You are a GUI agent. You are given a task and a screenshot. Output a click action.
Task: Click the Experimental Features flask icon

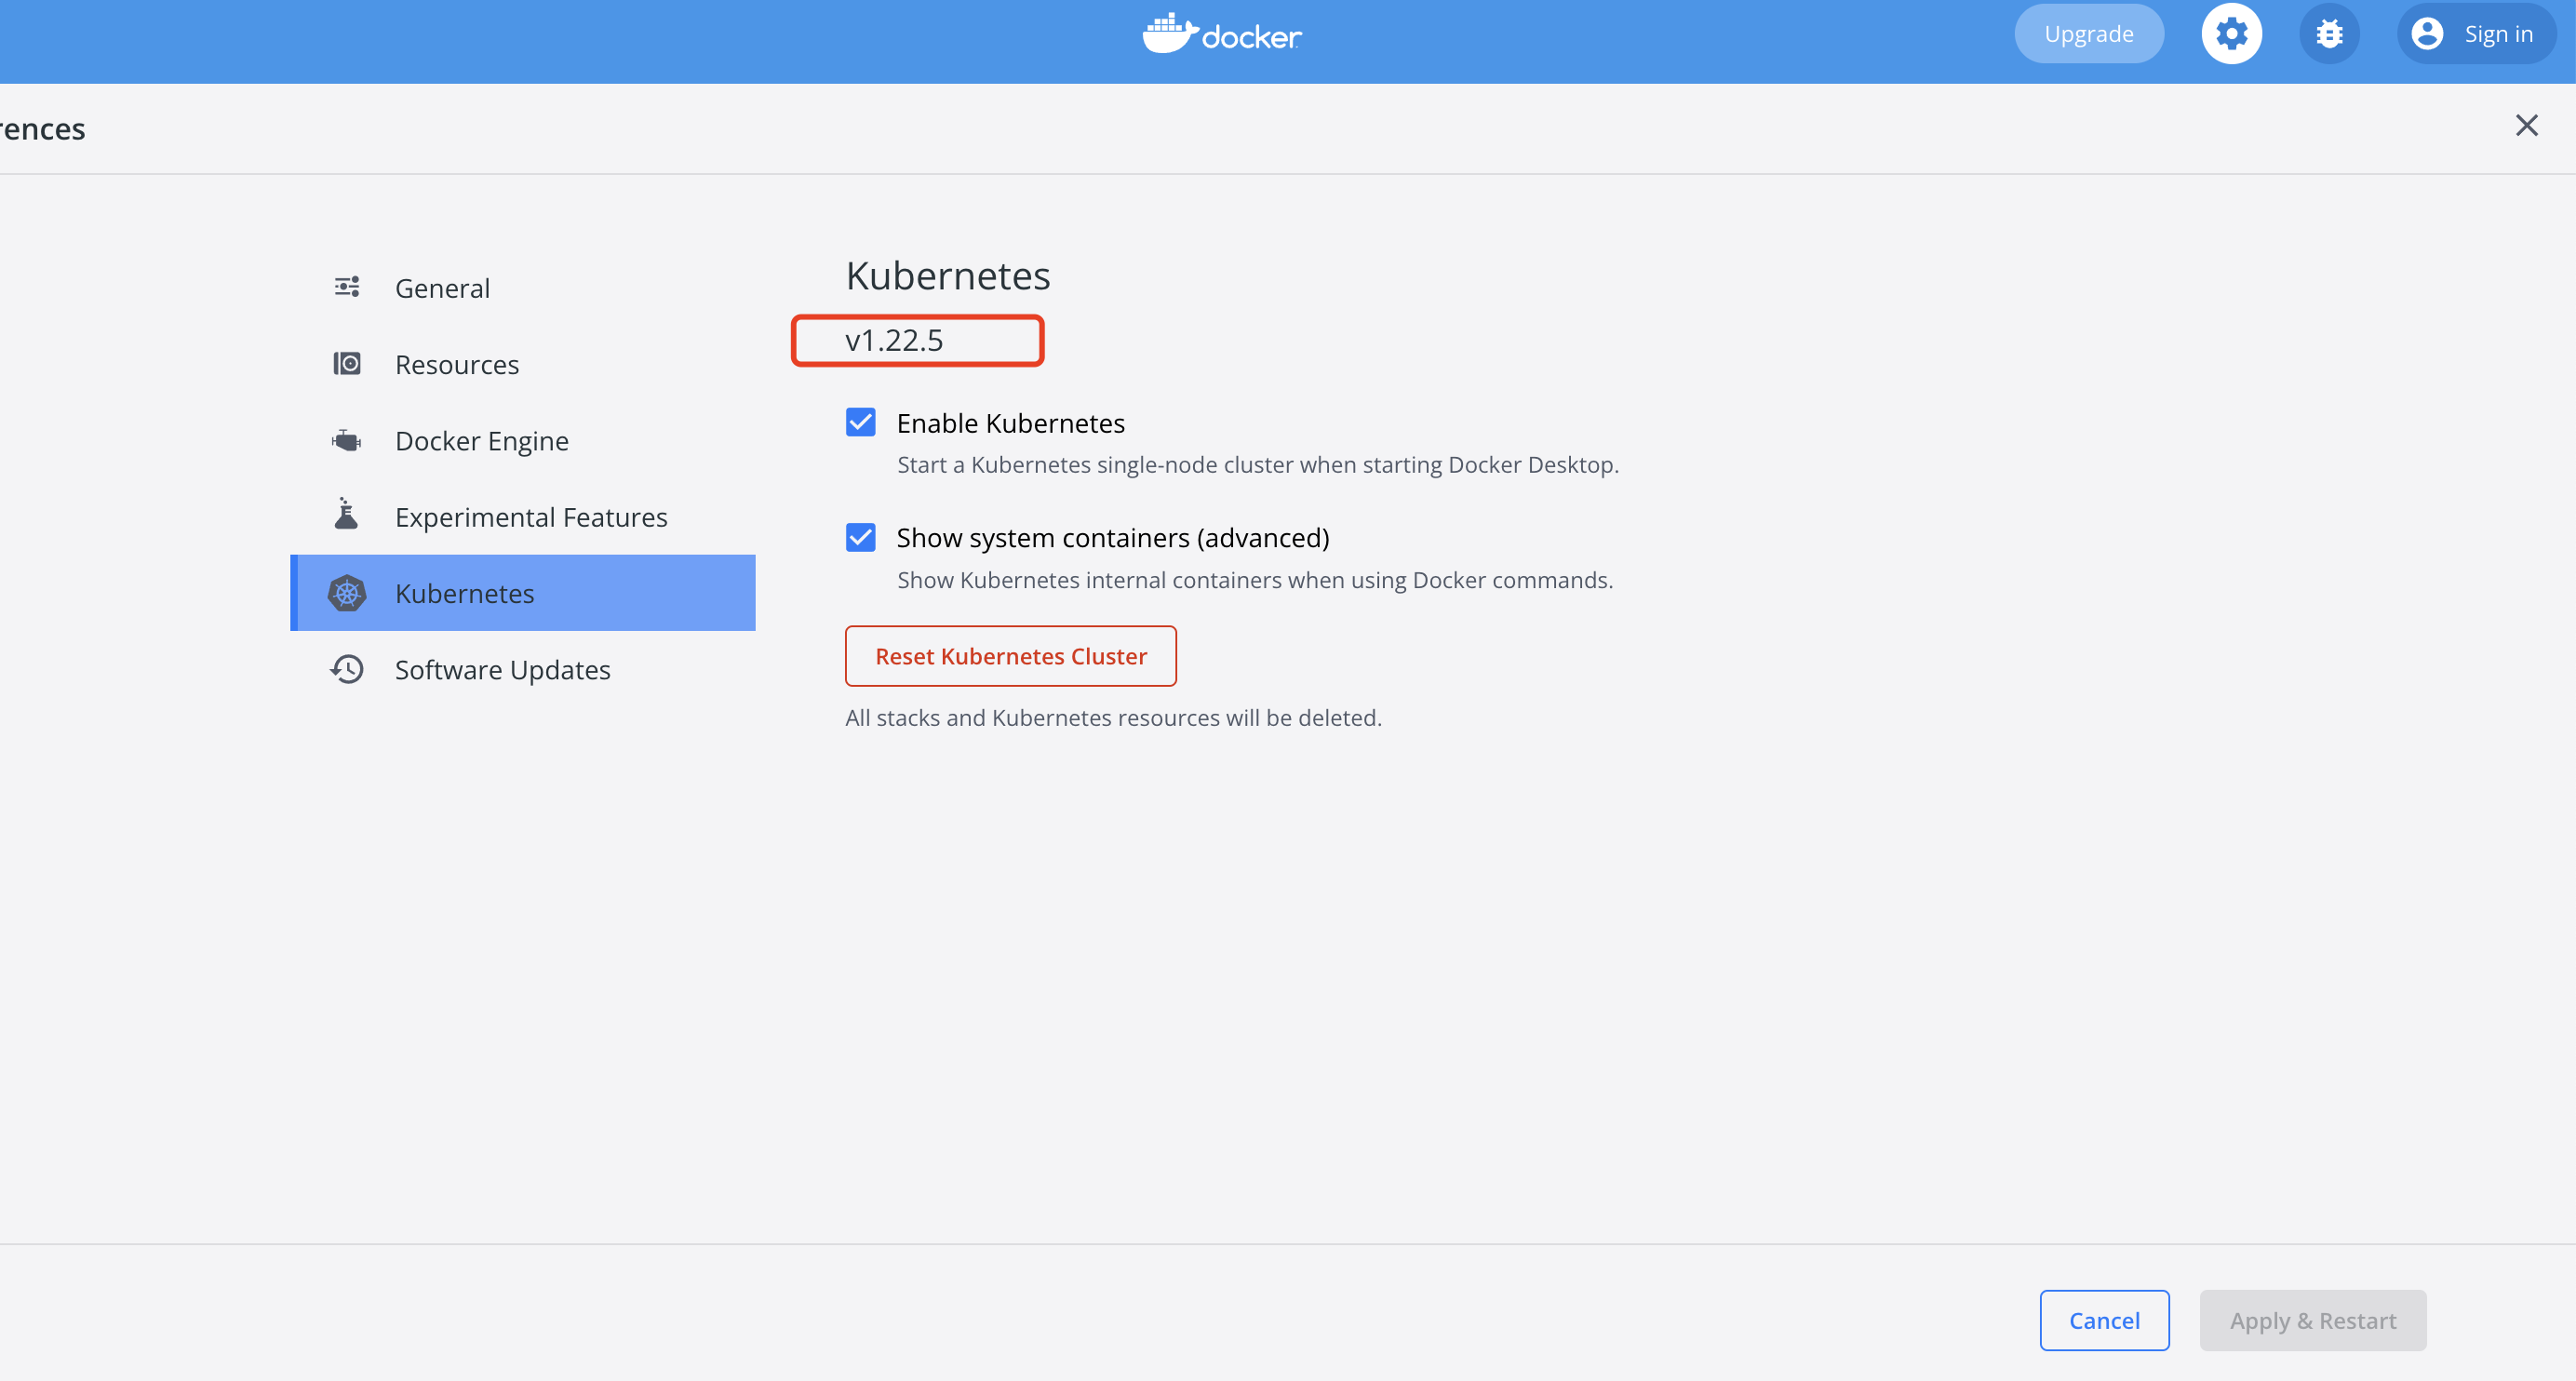[x=346, y=516]
